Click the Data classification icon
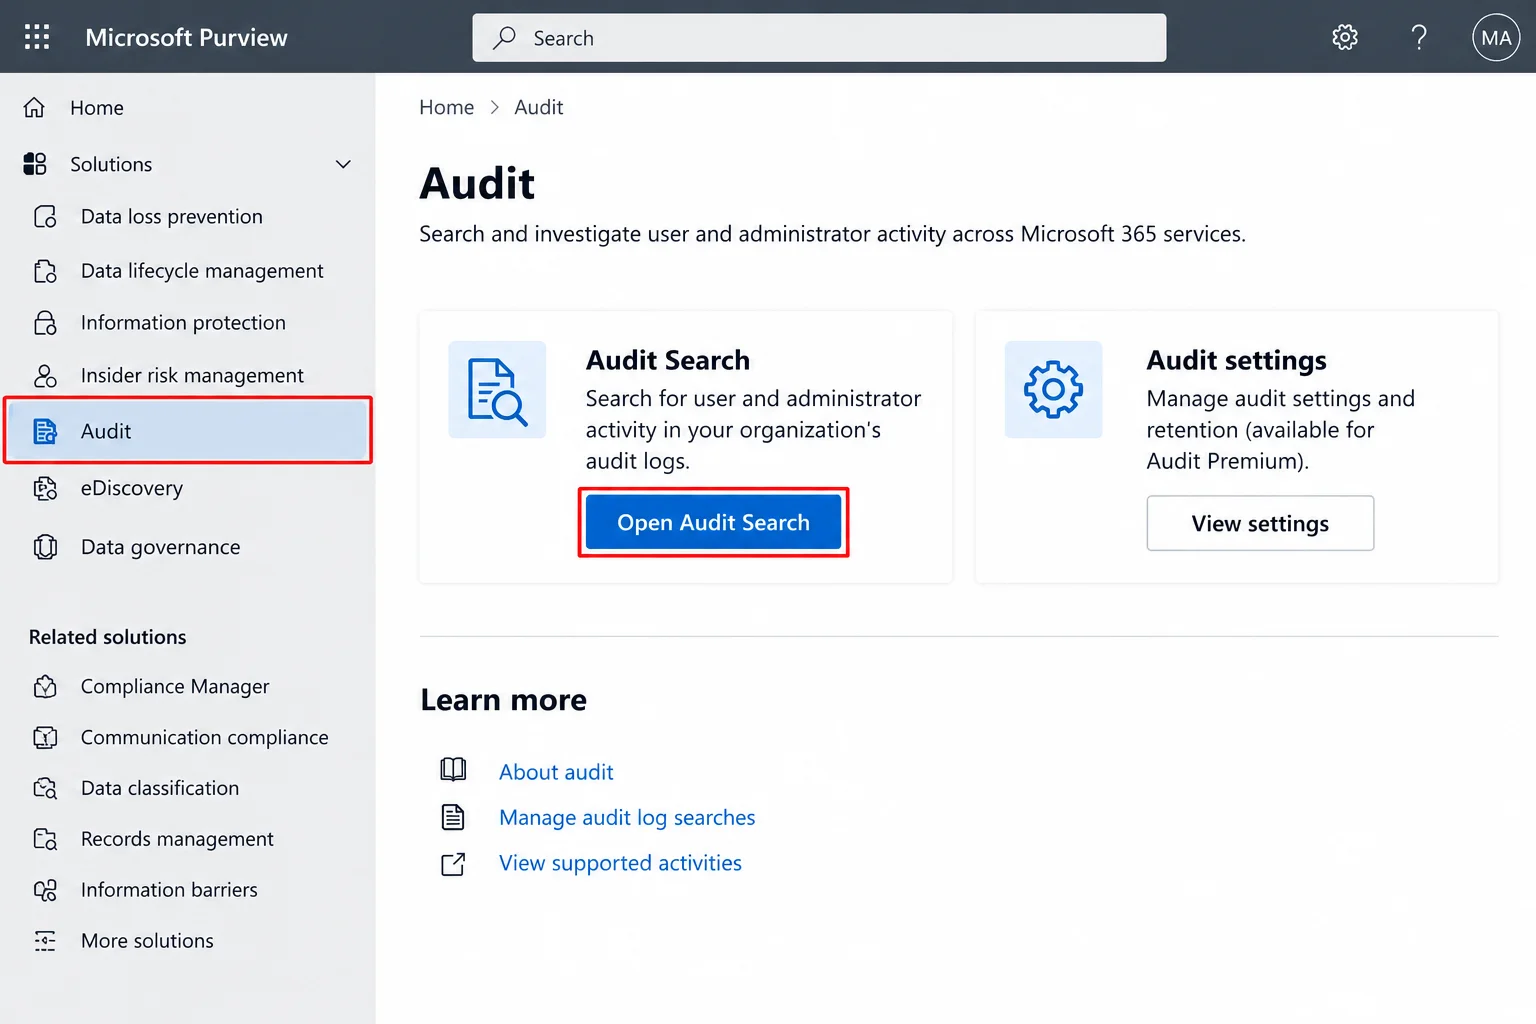This screenshot has width=1536, height=1024. [45, 788]
